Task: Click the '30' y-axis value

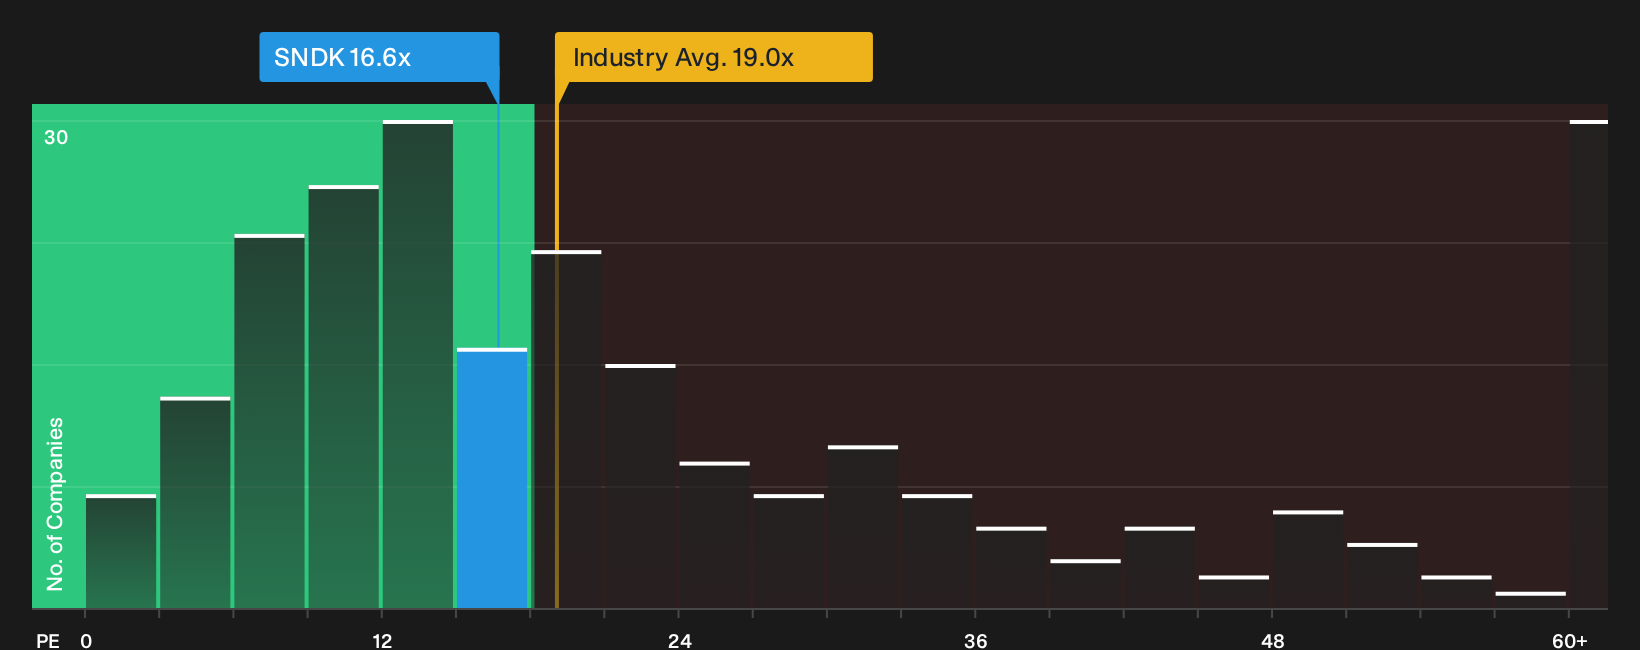Action: [56, 138]
